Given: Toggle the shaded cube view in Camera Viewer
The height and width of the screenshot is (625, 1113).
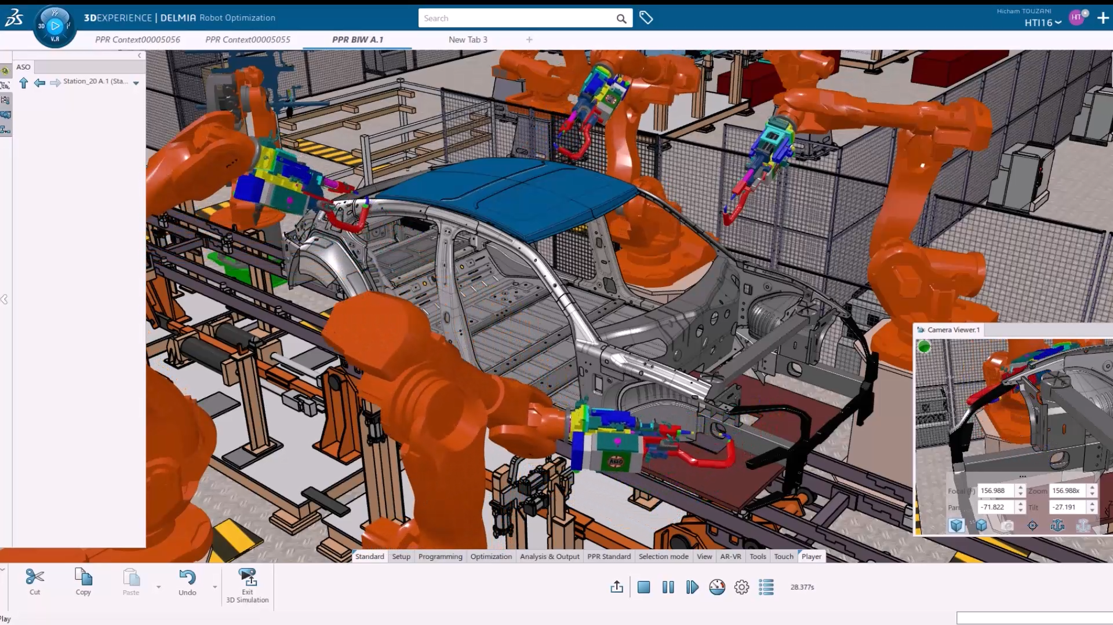Looking at the screenshot, I should 956,525.
